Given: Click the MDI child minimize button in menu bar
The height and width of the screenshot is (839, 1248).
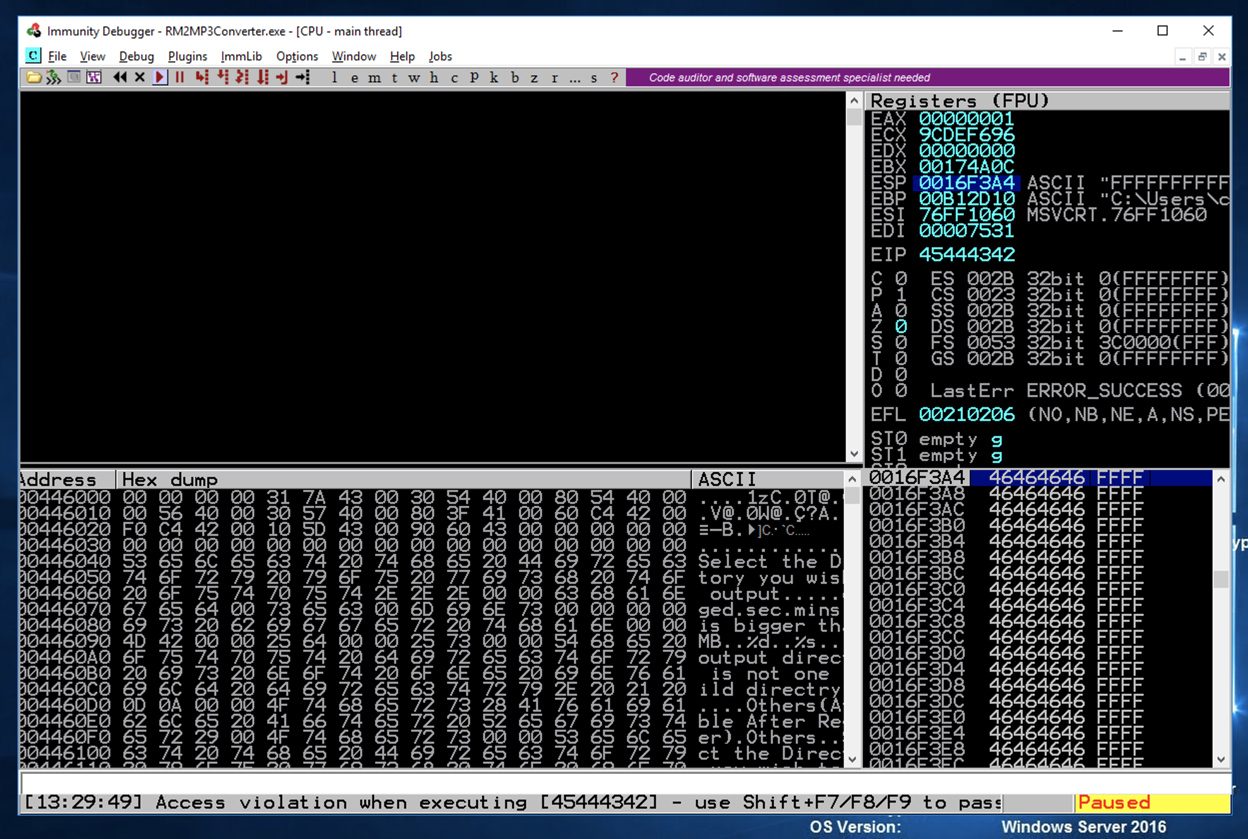Looking at the screenshot, I should pyautogui.click(x=1183, y=56).
